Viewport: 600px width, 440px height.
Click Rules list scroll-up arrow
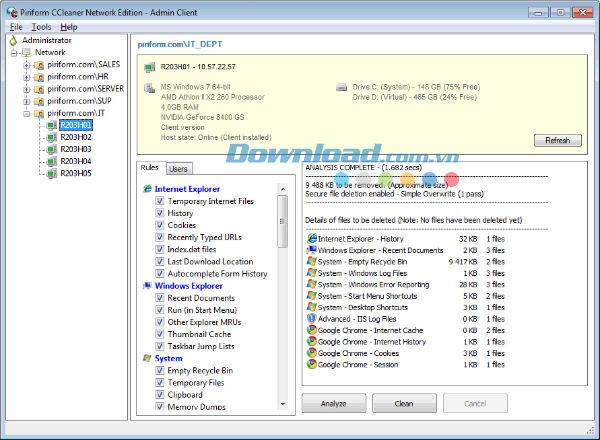(283, 189)
